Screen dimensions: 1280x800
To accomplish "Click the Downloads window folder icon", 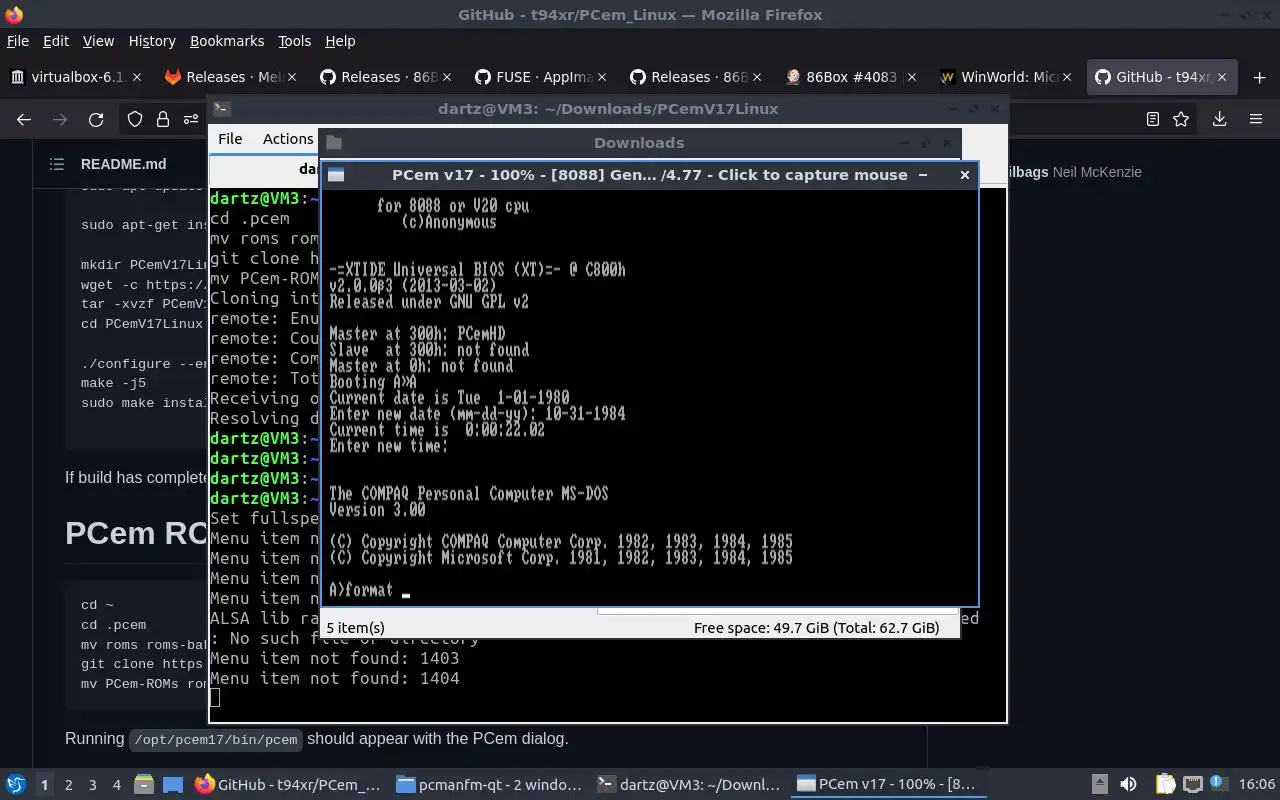I will click(x=334, y=143).
